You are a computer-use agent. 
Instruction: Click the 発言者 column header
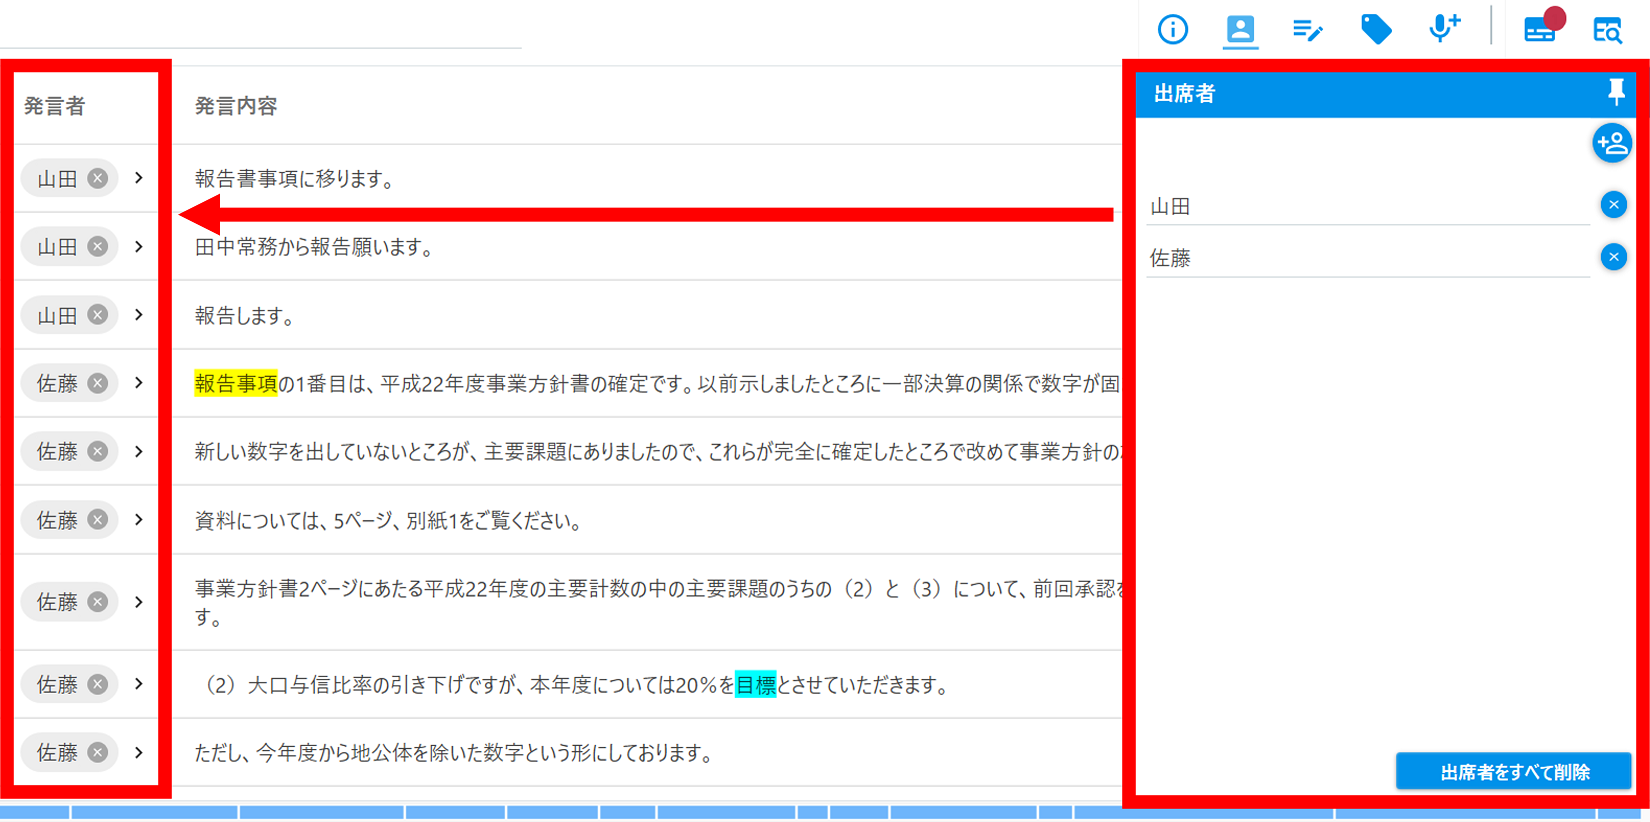55,106
